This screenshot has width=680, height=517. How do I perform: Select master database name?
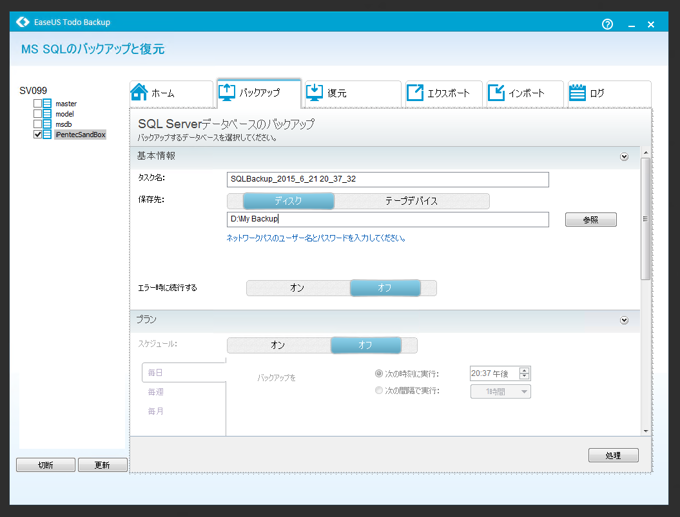pos(66,104)
